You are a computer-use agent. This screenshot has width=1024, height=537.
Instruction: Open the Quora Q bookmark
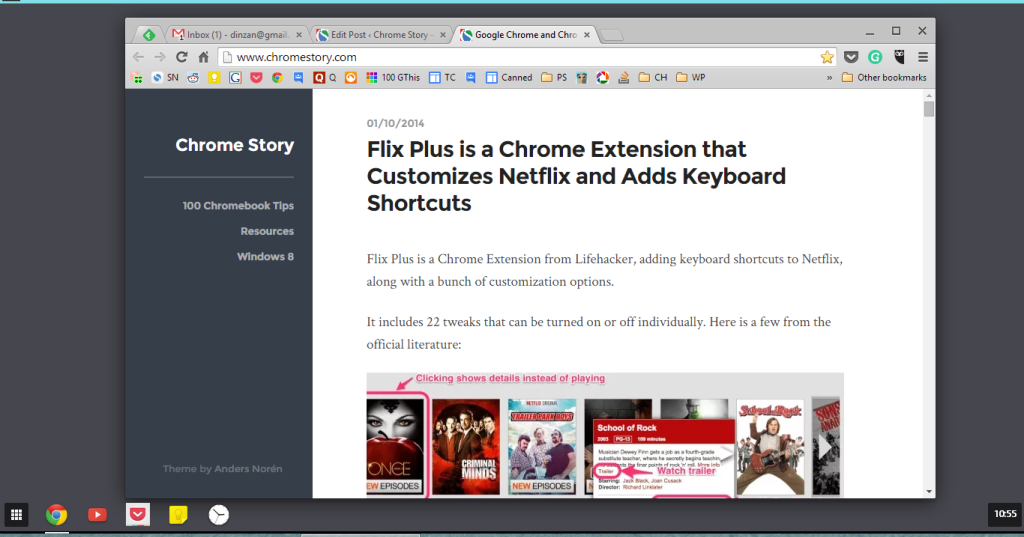(x=325, y=77)
